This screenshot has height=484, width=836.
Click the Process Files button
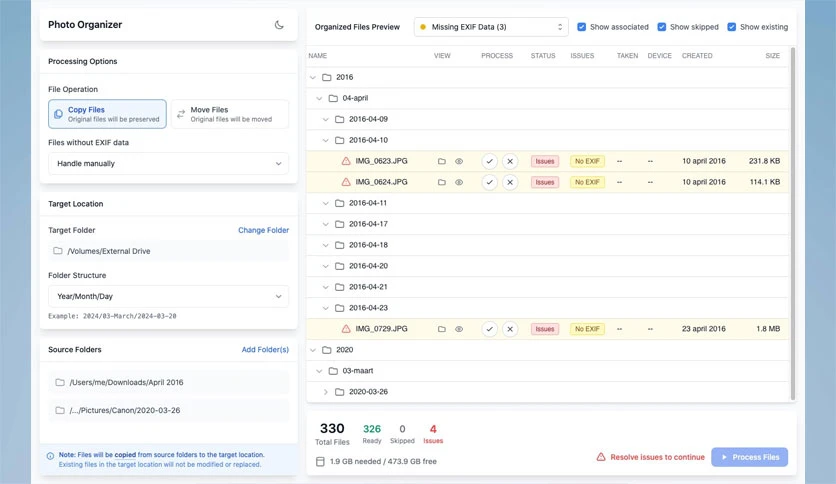click(749, 457)
